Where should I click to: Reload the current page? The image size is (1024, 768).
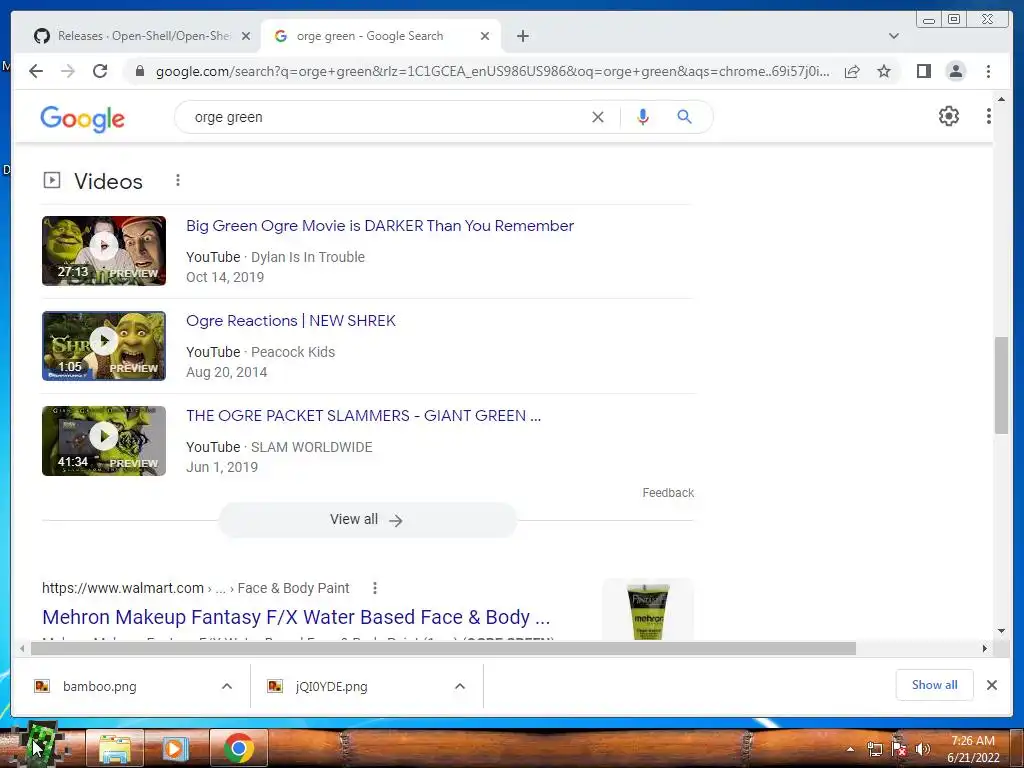tap(100, 71)
